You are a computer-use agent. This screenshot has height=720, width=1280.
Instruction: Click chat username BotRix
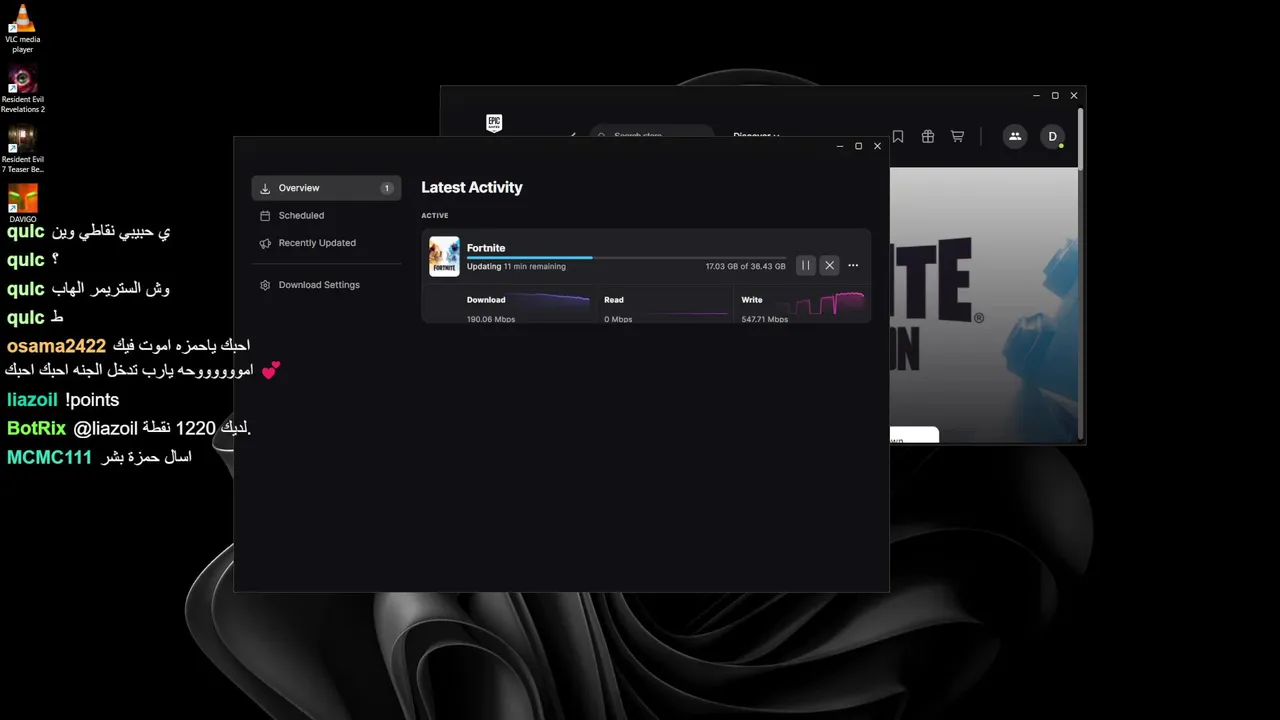coord(36,428)
